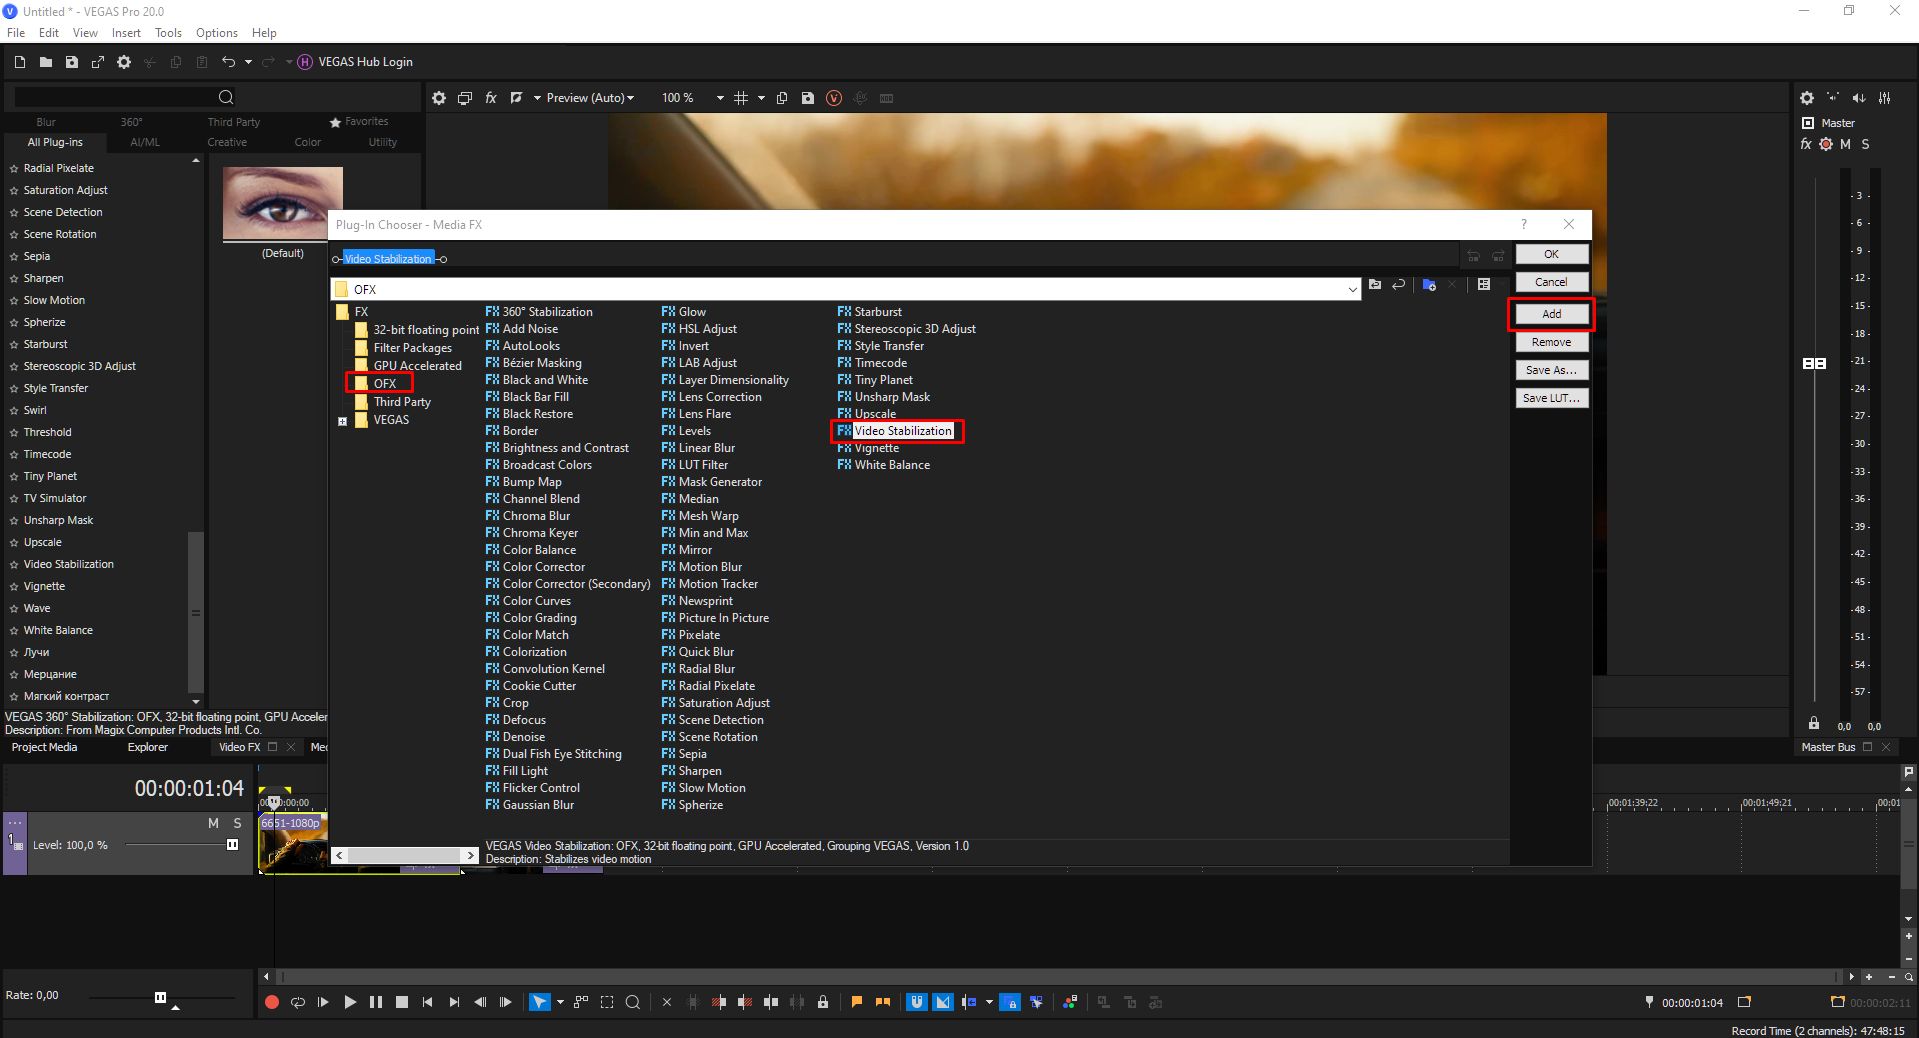Image resolution: width=1919 pixels, height=1038 pixels.
Task: Toggle Mute on video track 1
Action: point(213,823)
